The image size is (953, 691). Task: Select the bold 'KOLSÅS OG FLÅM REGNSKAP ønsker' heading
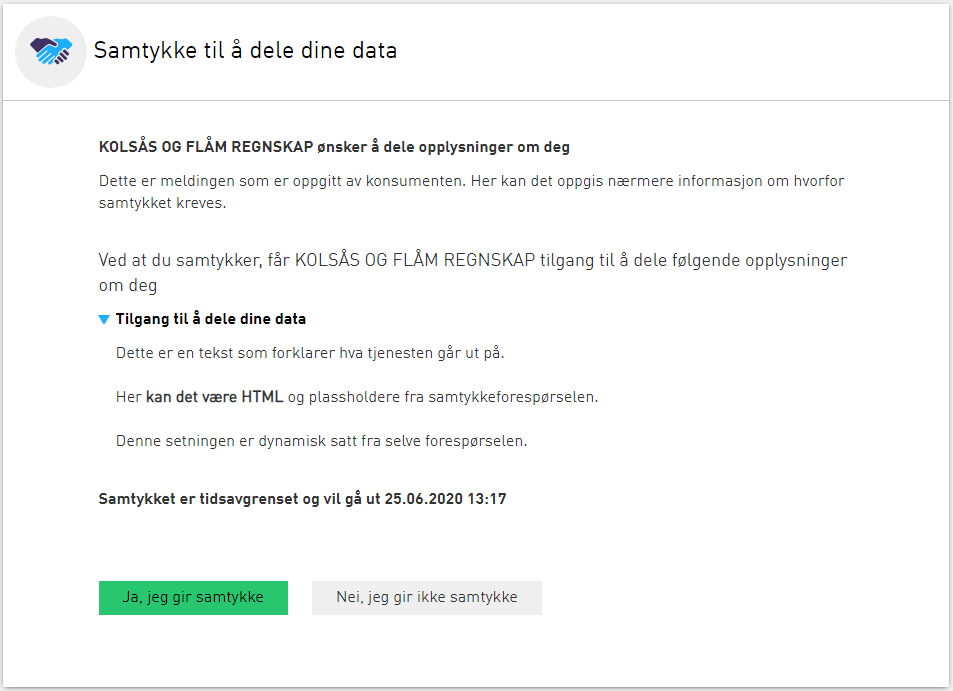[x=334, y=147]
